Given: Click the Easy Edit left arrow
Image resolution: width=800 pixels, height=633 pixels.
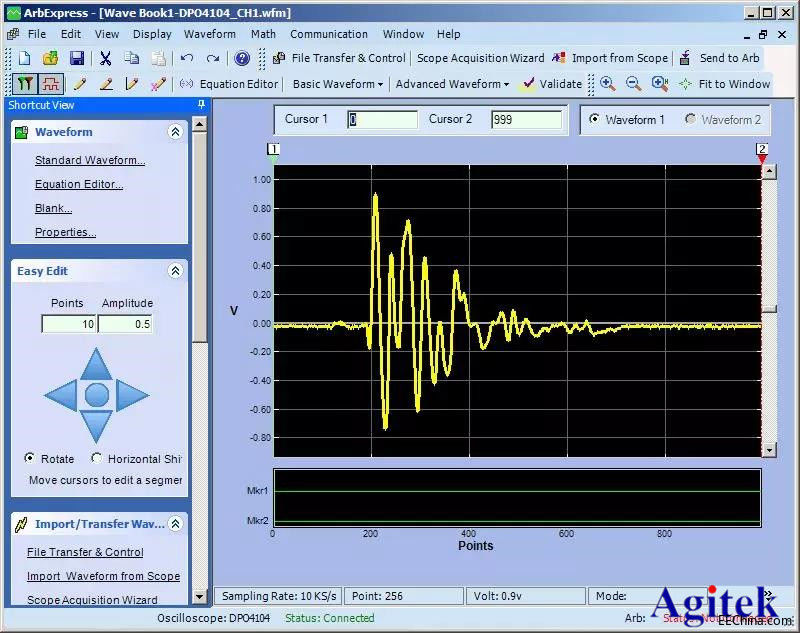Looking at the screenshot, I should pos(61,395).
